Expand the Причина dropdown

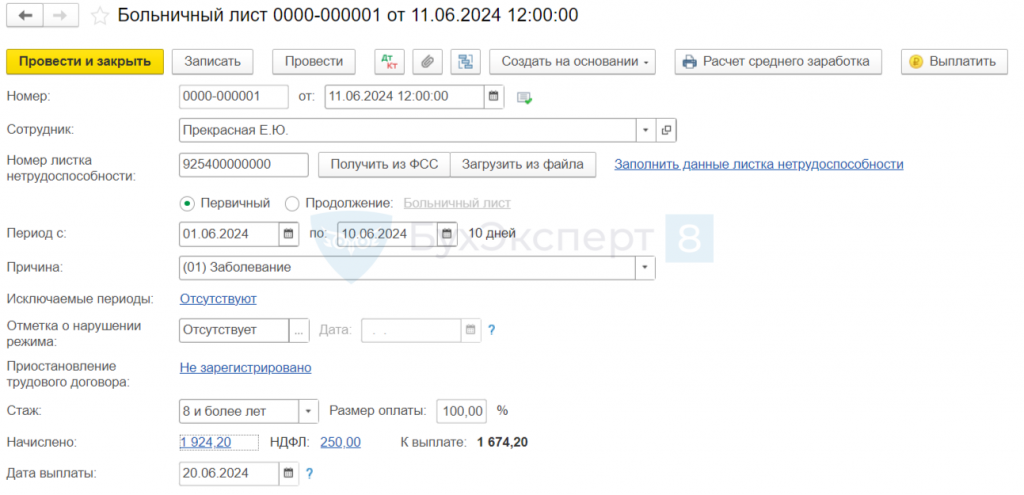(x=645, y=267)
